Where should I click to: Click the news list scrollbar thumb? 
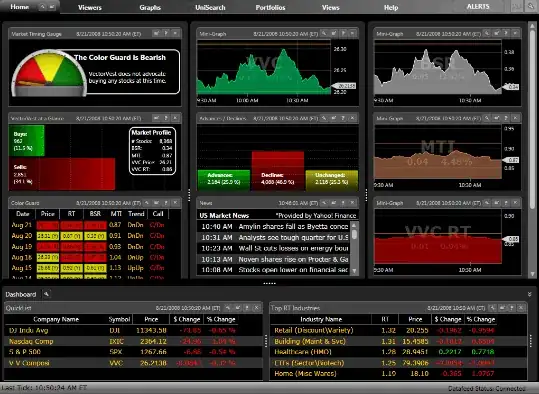point(354,234)
